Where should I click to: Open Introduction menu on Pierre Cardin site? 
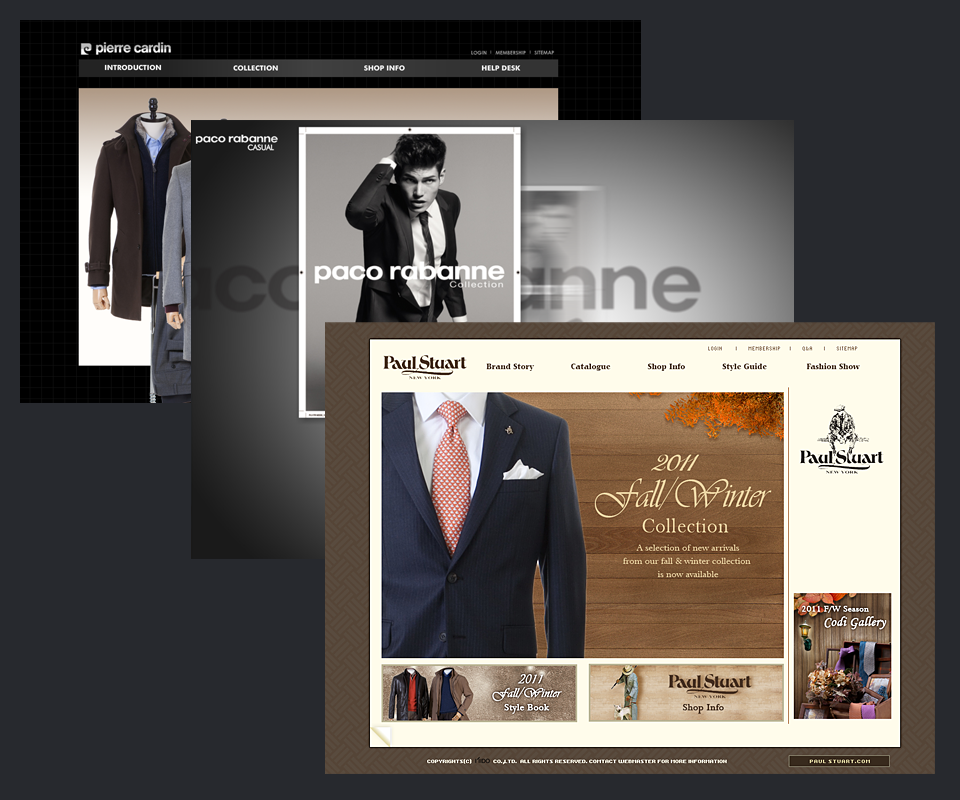coord(133,68)
